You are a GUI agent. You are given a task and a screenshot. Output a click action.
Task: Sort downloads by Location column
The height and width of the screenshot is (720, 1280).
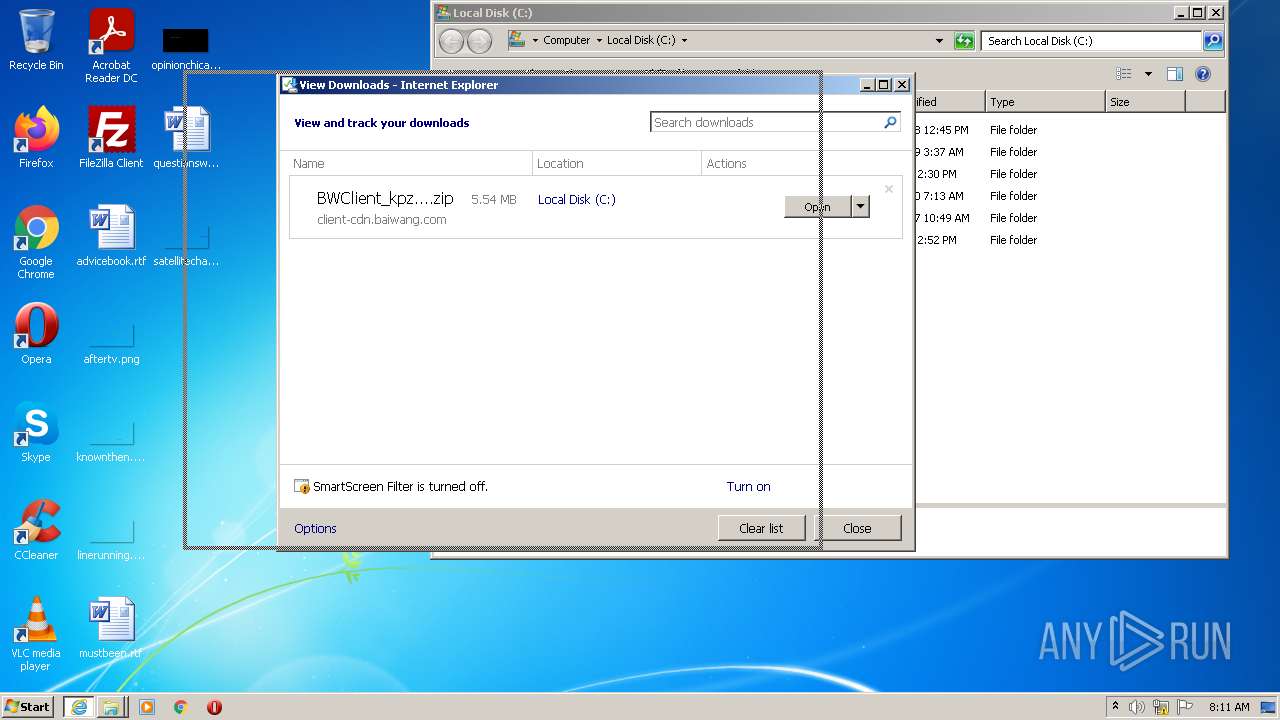[617, 163]
